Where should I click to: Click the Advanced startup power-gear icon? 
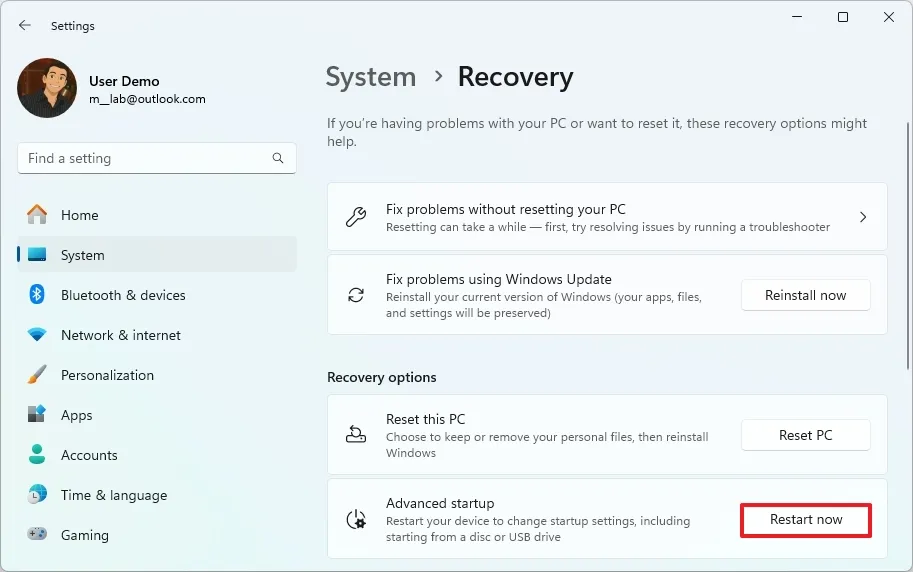356,519
